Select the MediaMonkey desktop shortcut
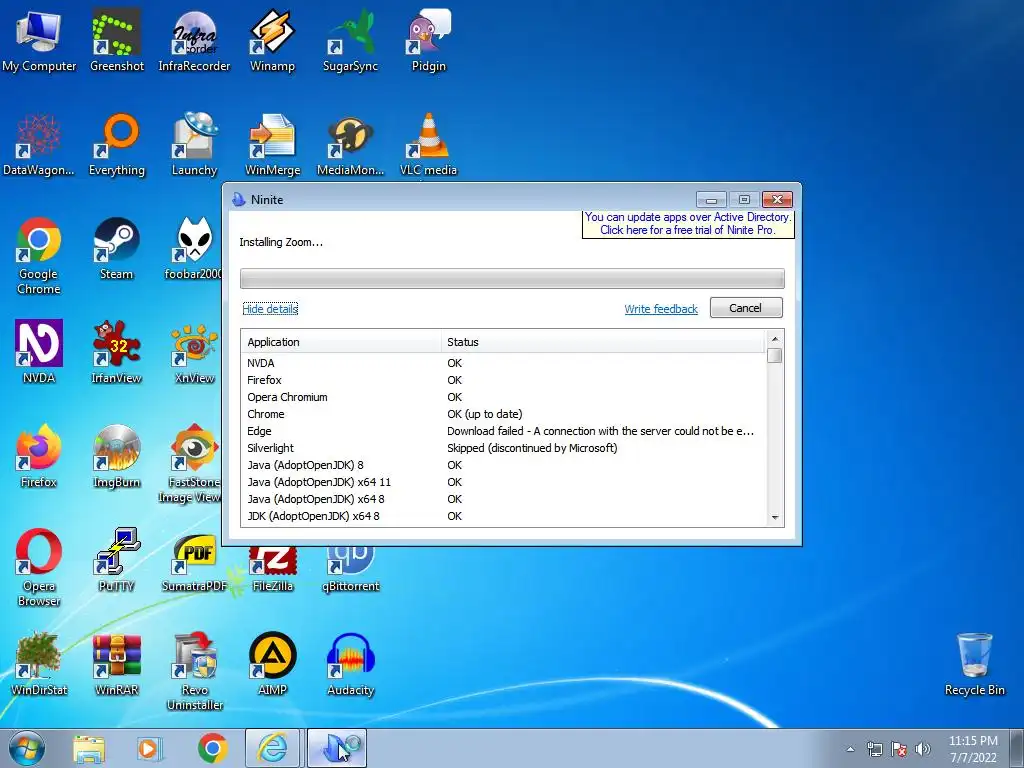1024x768 pixels. click(351, 145)
